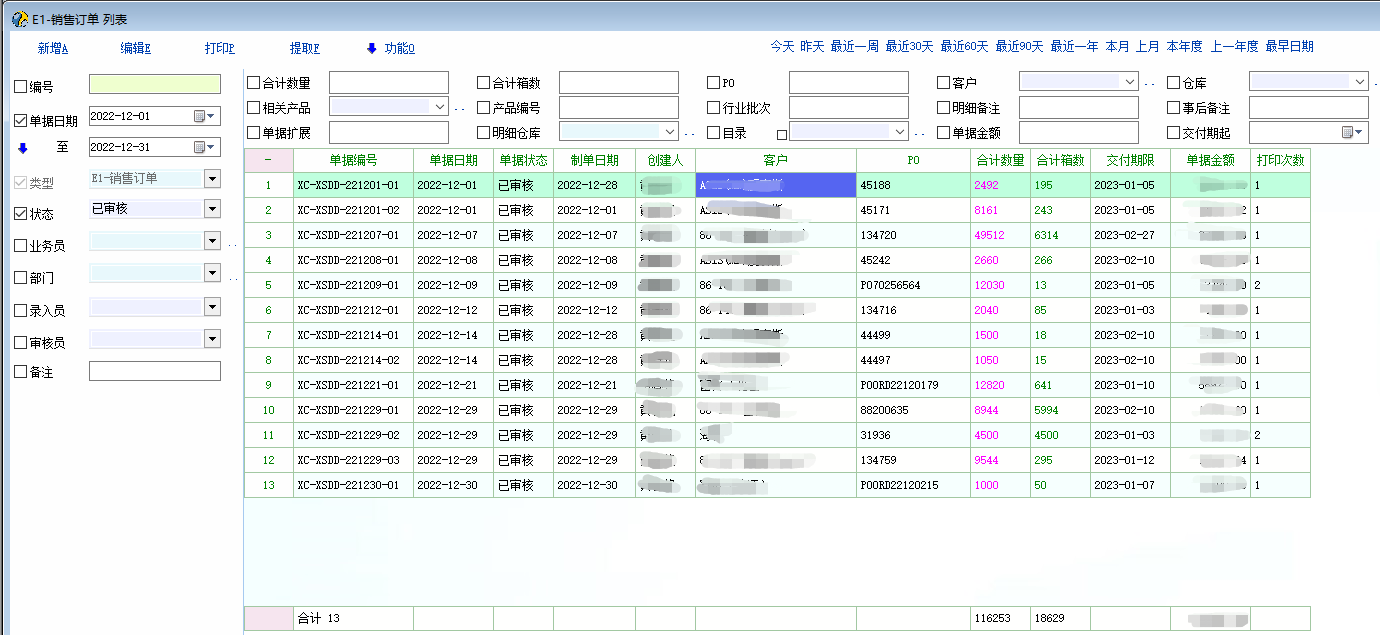Viewport: 1380px width, 635px height.
Task: Open the 部门 dropdown list
Action: (x=211, y=273)
